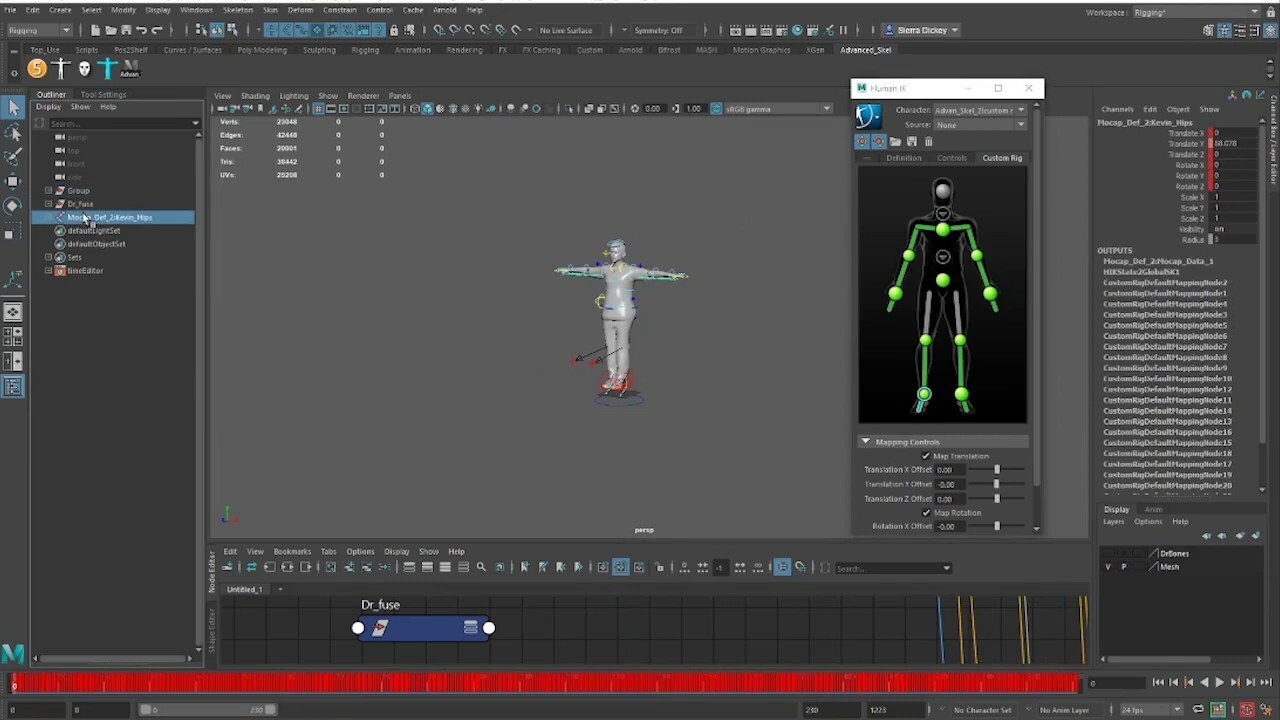Click the cyan T-shaped skeleton shelf icon
Viewport: 1280px width, 720px height.
tap(108, 69)
